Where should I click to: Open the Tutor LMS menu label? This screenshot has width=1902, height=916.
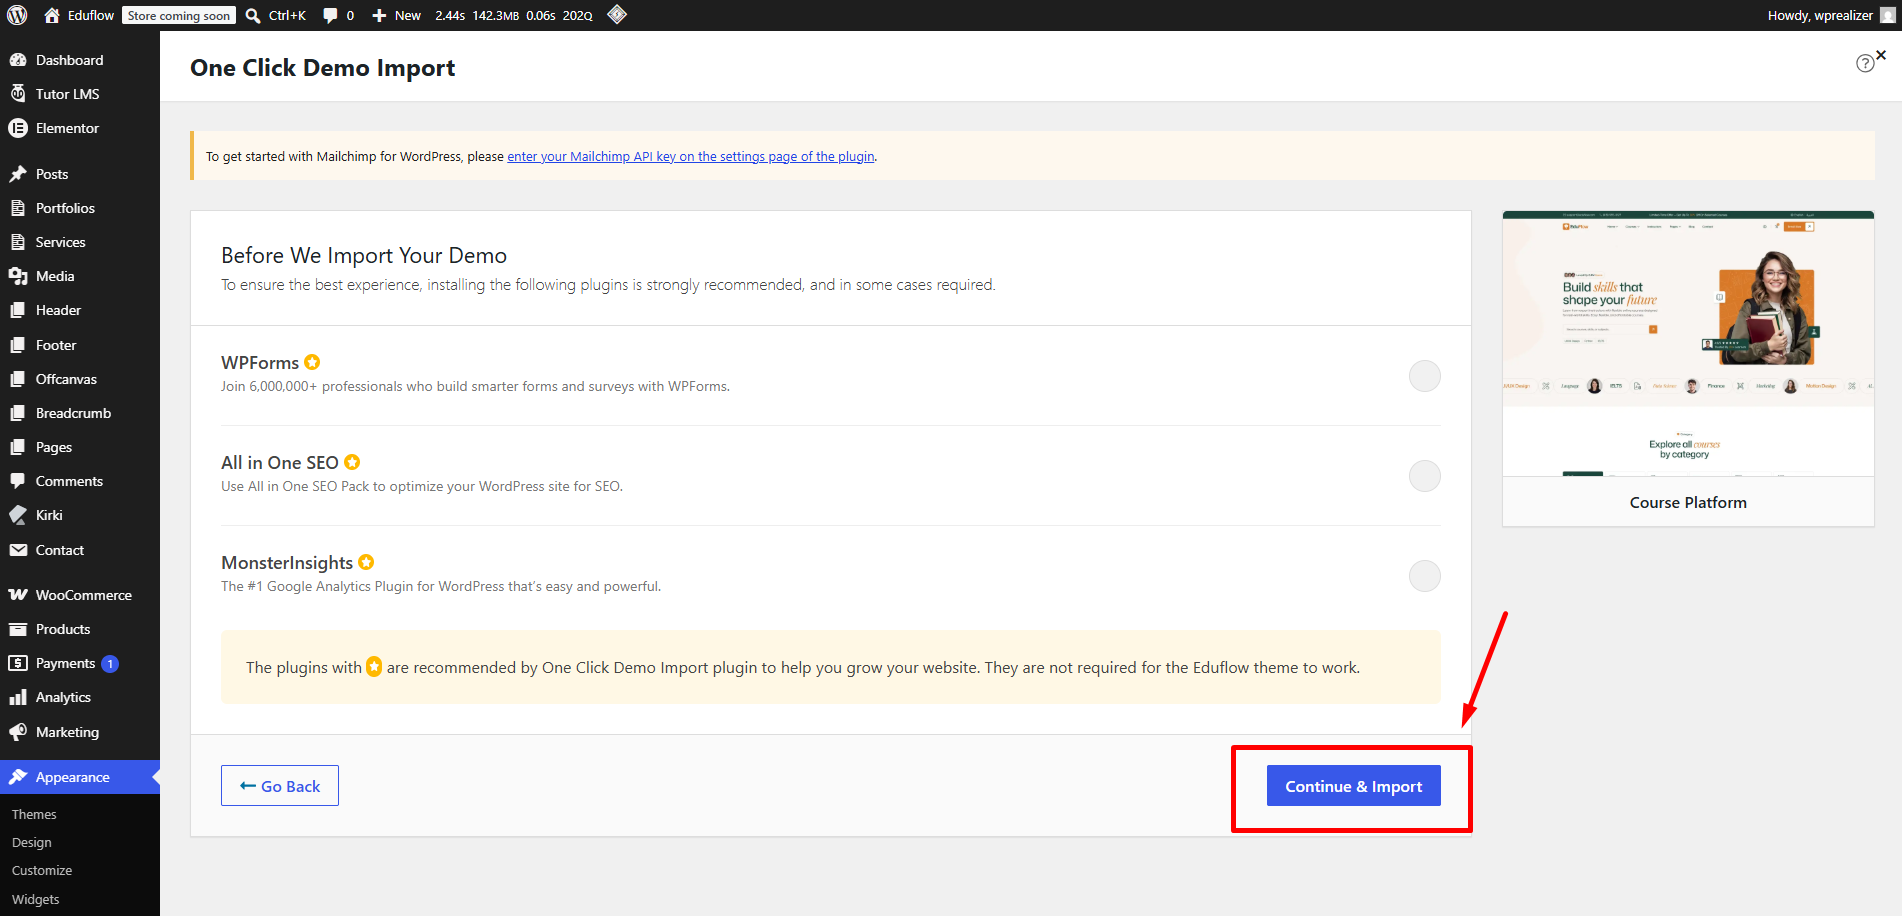coord(68,94)
